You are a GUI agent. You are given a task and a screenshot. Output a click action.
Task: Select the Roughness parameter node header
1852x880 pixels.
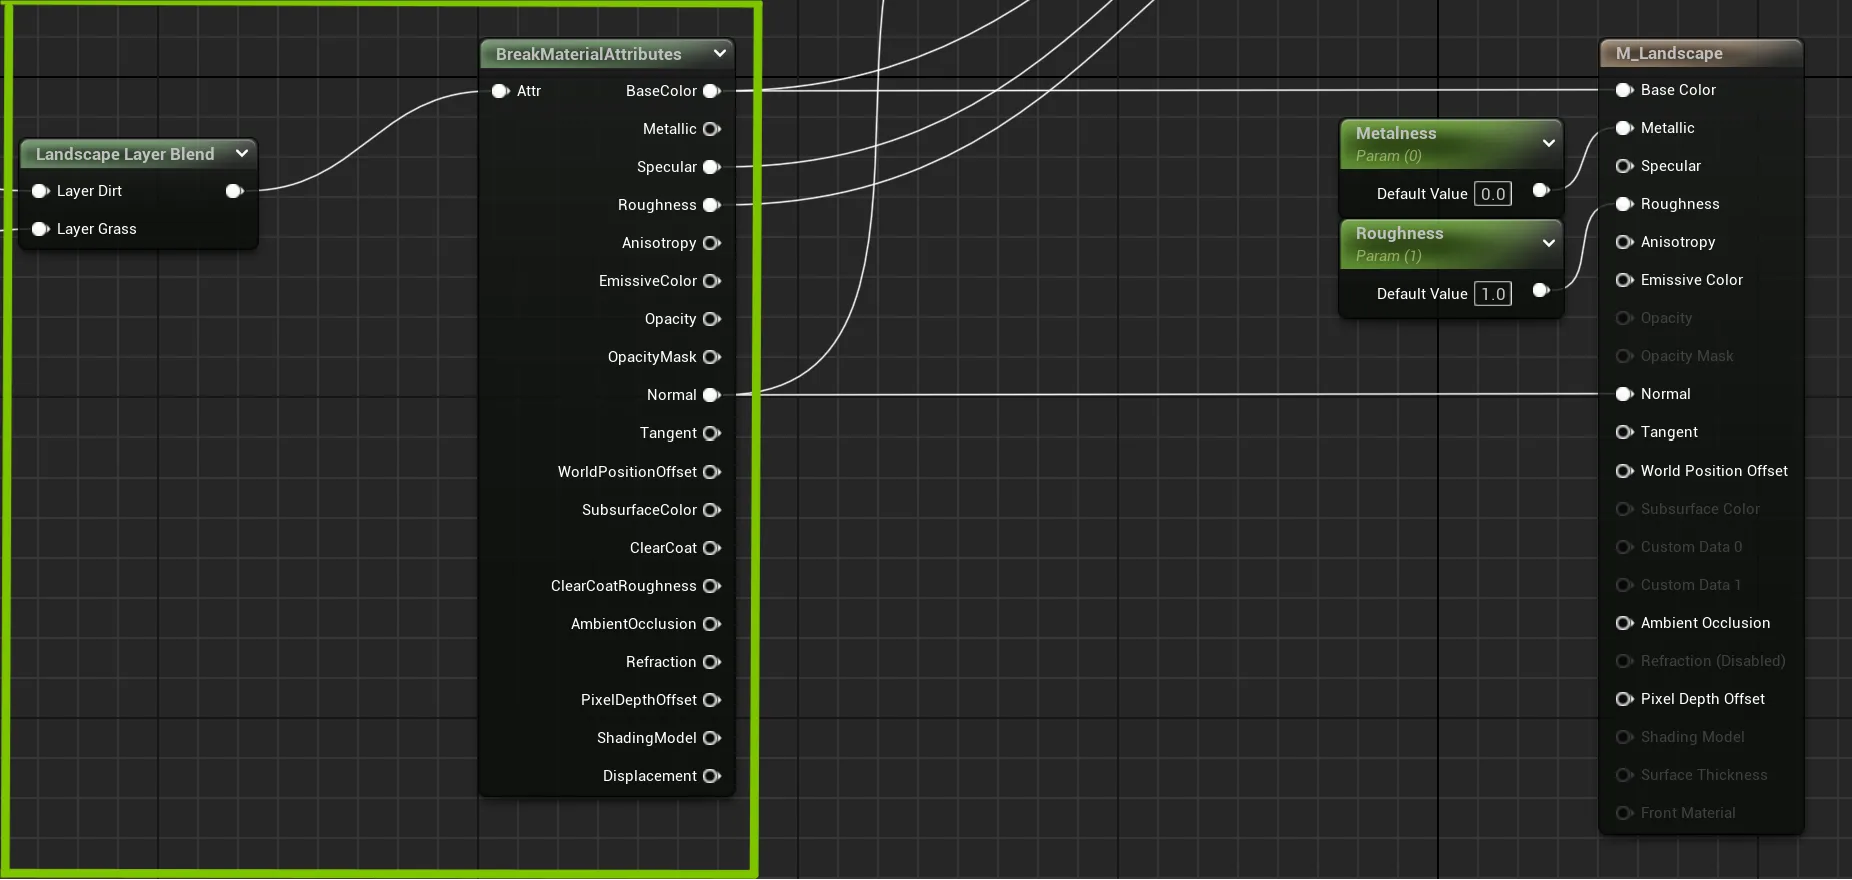click(1450, 244)
